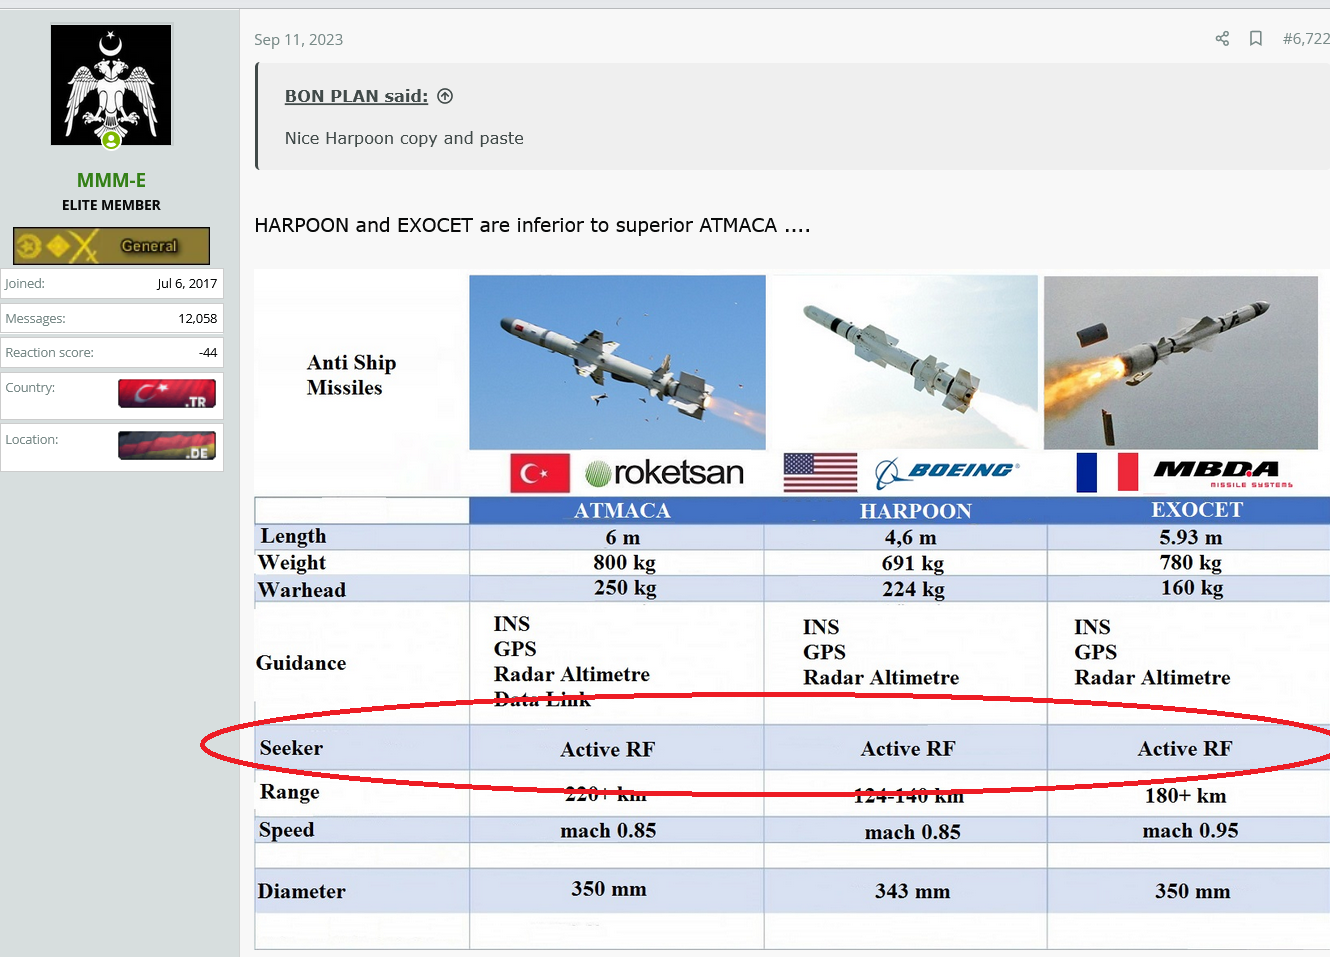1330x957 pixels.
Task: Click the HARPOON column header
Action: 915,511
